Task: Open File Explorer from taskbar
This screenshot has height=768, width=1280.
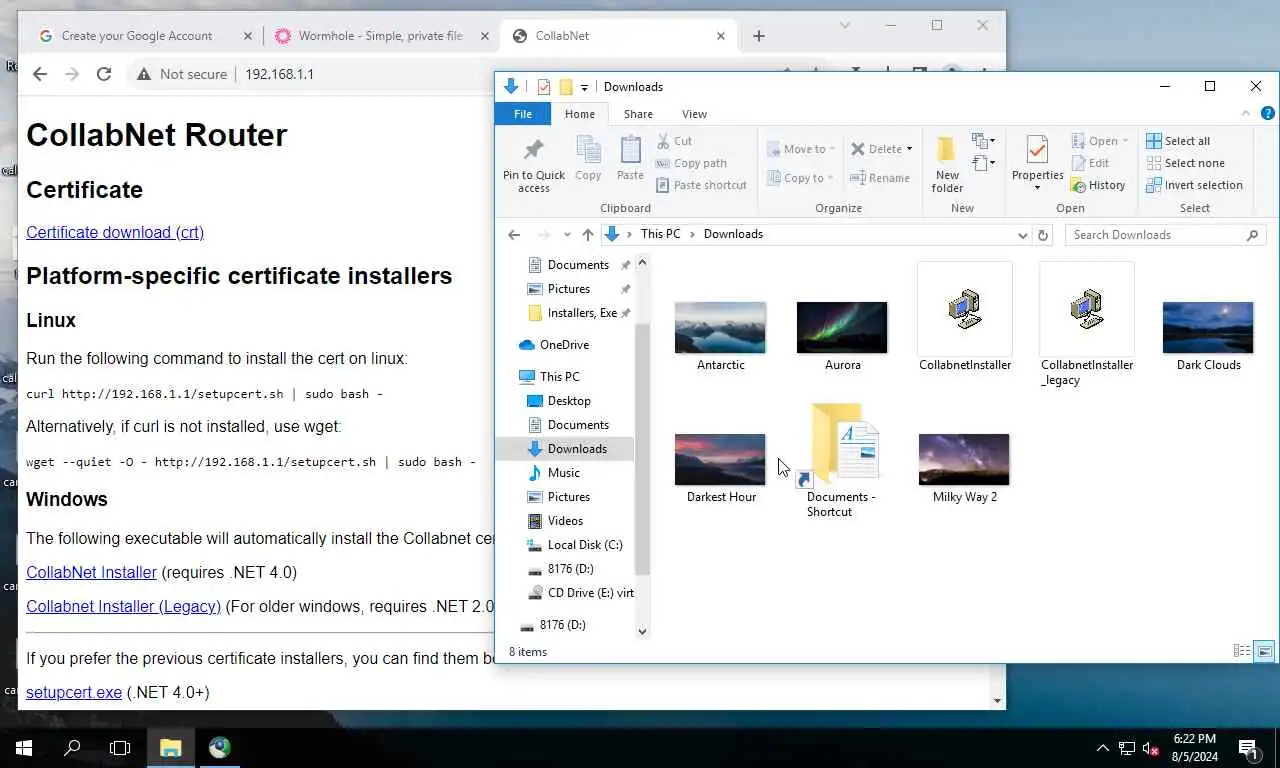Action: point(171,747)
